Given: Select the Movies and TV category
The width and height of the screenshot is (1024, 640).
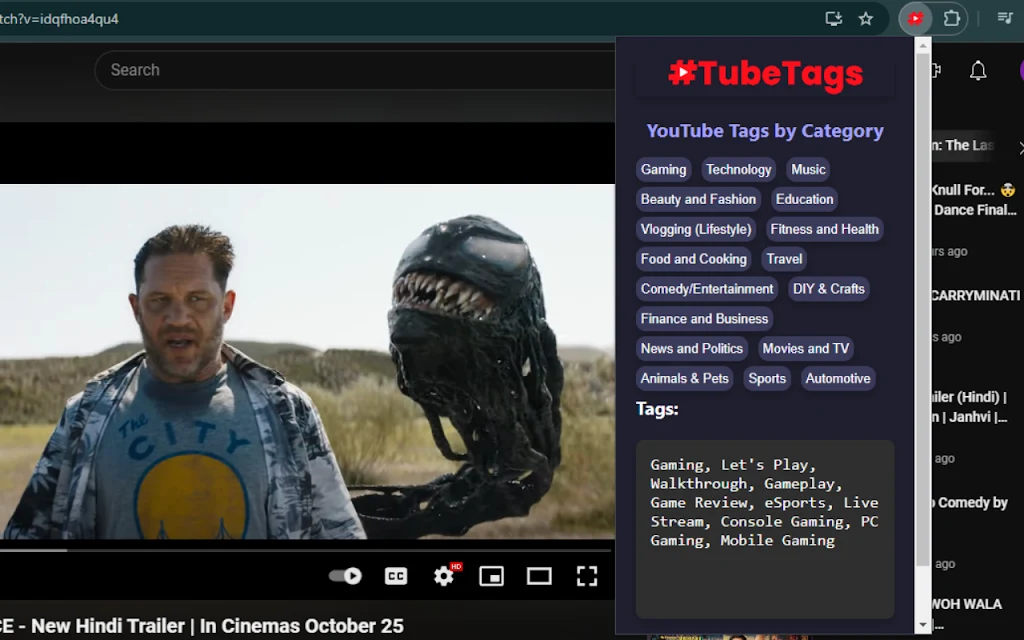Looking at the screenshot, I should pyautogui.click(x=805, y=349).
